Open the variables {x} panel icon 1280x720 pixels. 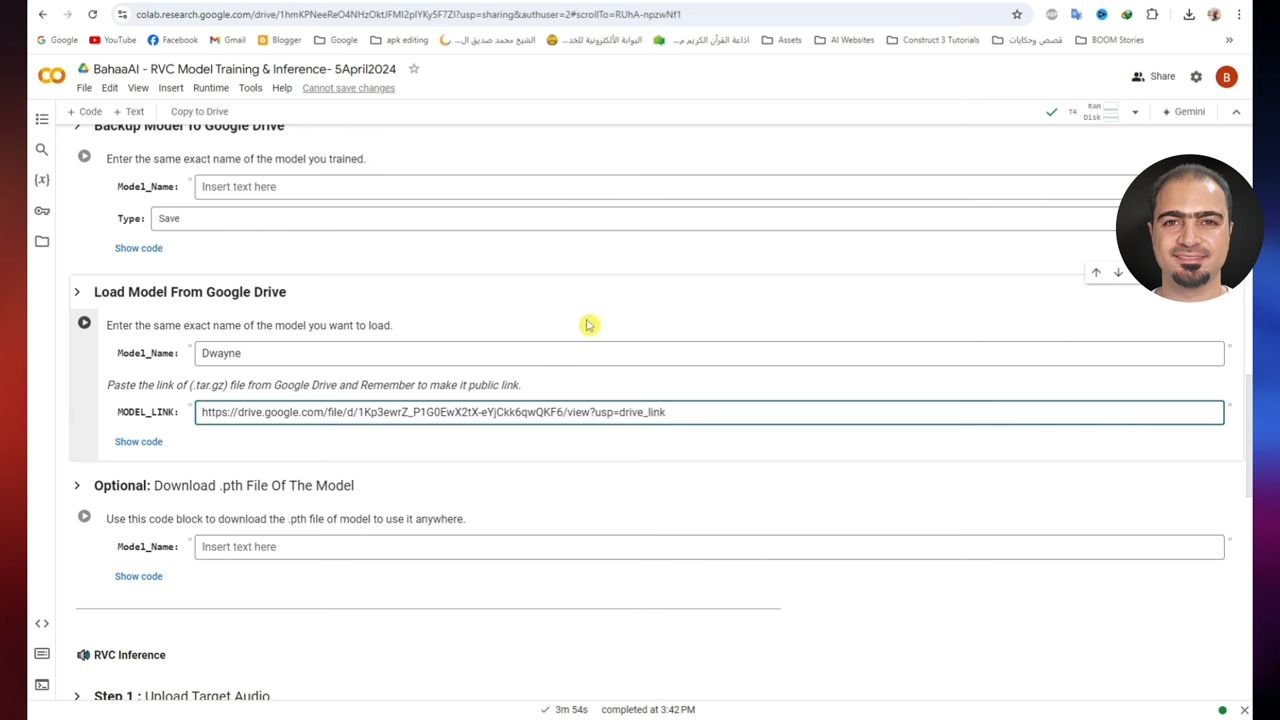[42, 180]
